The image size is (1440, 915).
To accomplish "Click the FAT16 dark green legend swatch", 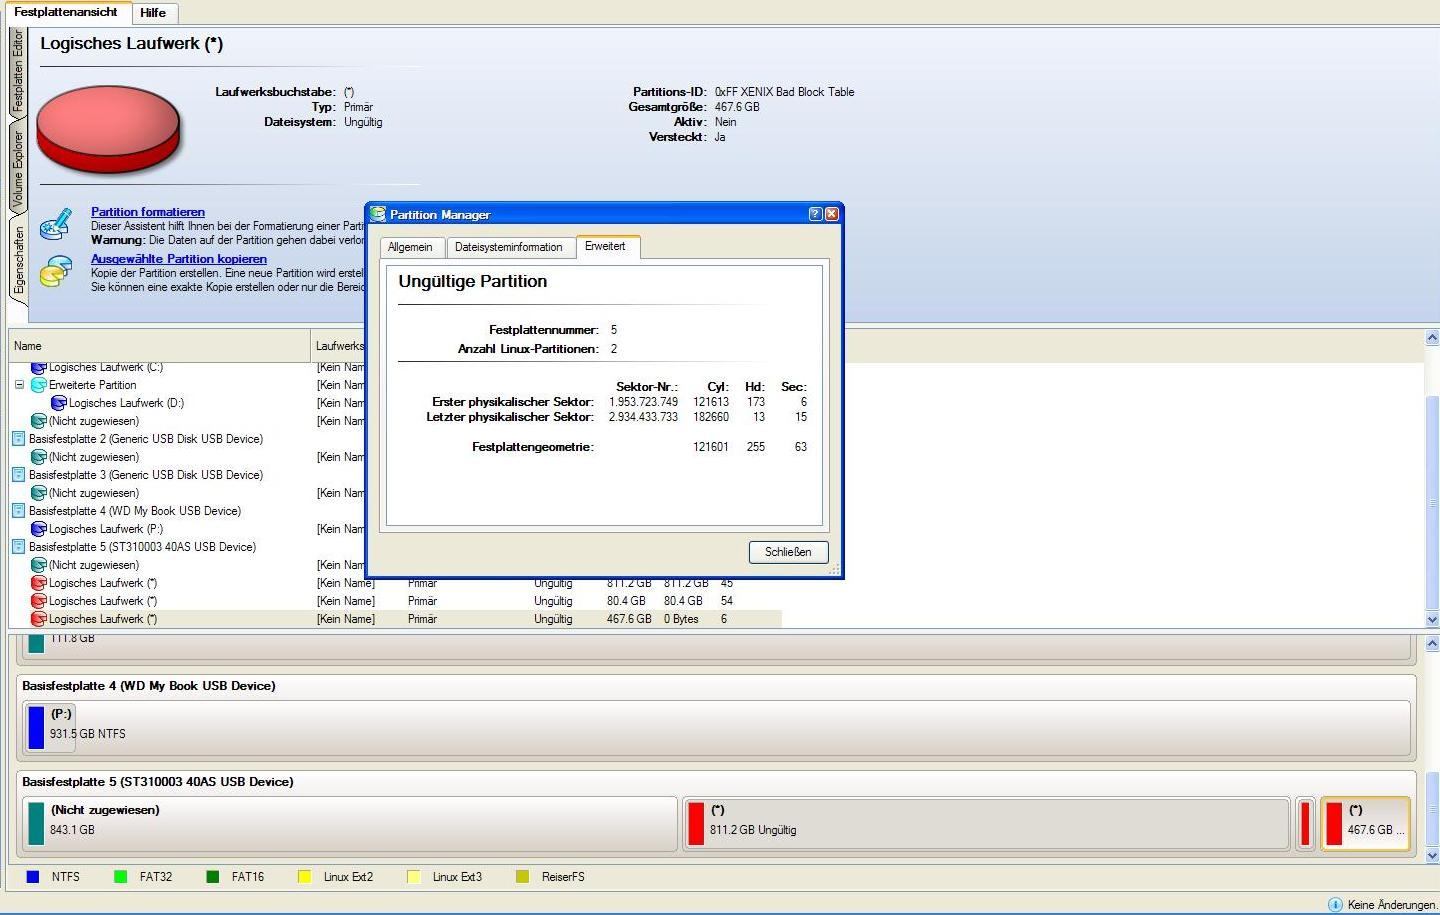I will click(x=212, y=877).
